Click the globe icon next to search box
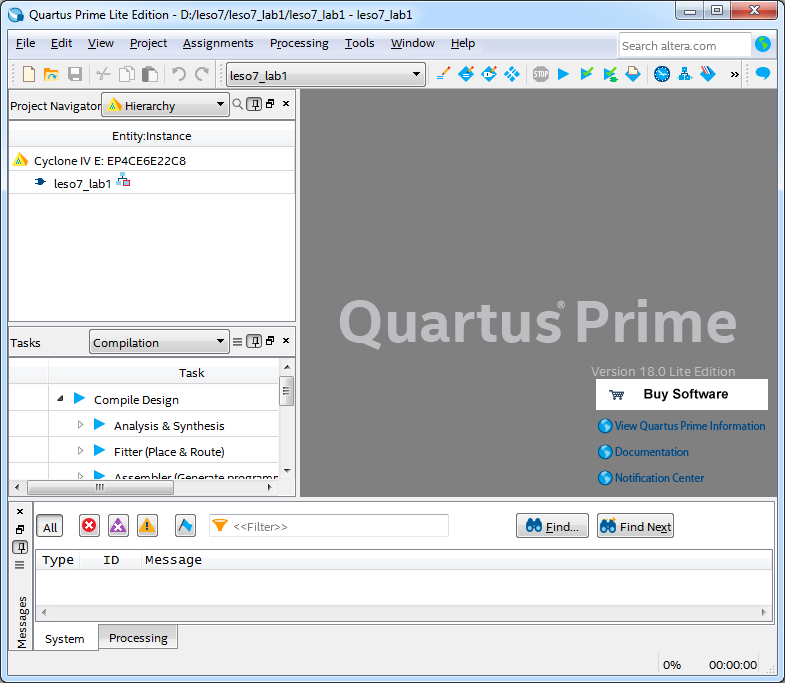Viewport: 785px width, 683px height. [763, 44]
